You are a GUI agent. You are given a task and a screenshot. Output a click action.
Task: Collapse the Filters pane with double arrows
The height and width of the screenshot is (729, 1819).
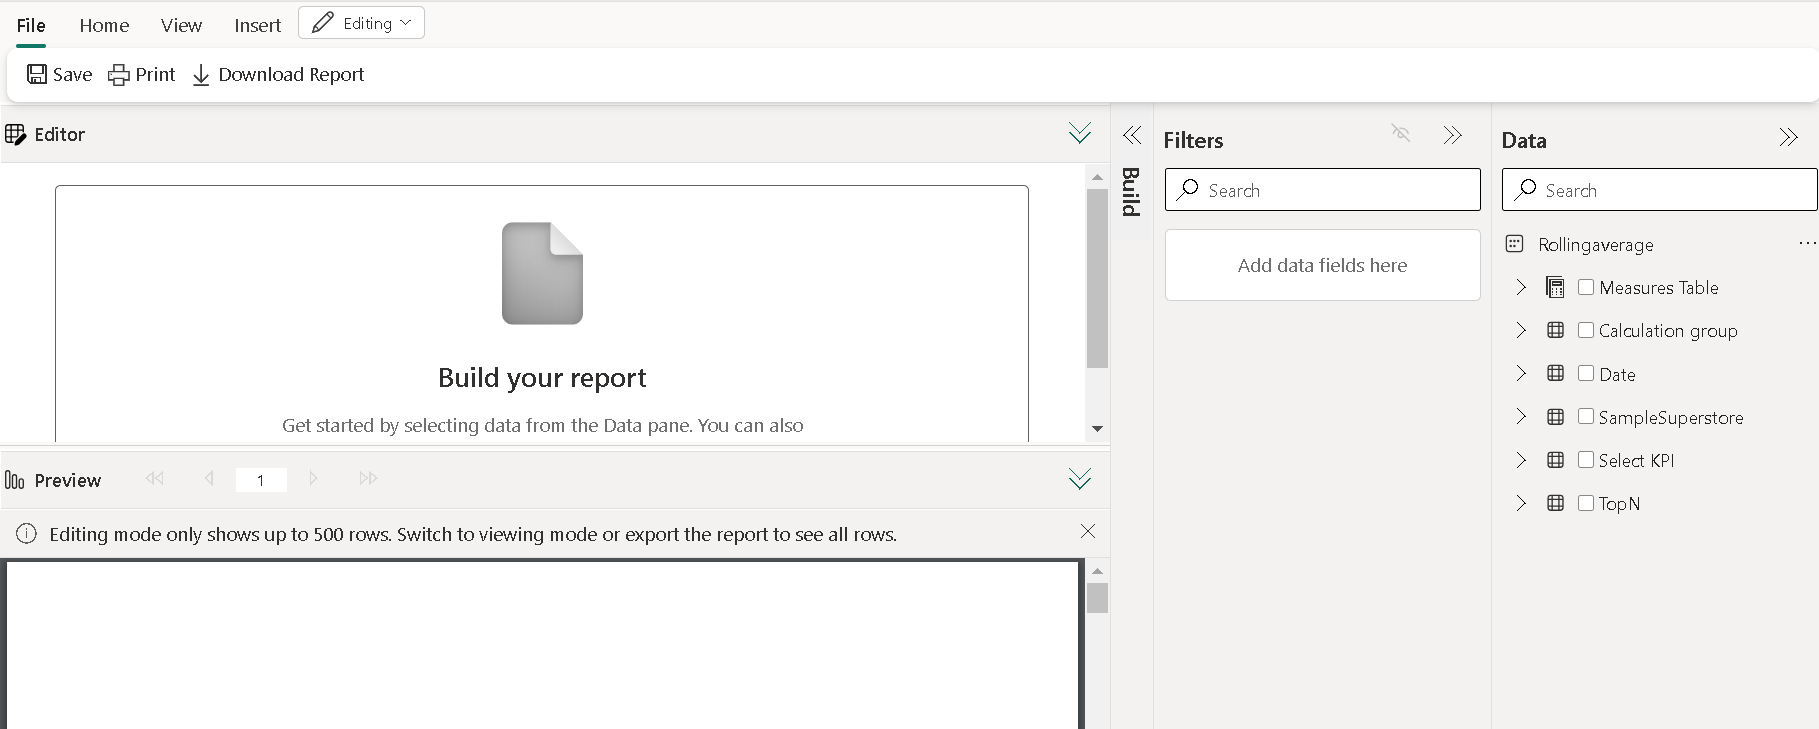pos(1453,135)
